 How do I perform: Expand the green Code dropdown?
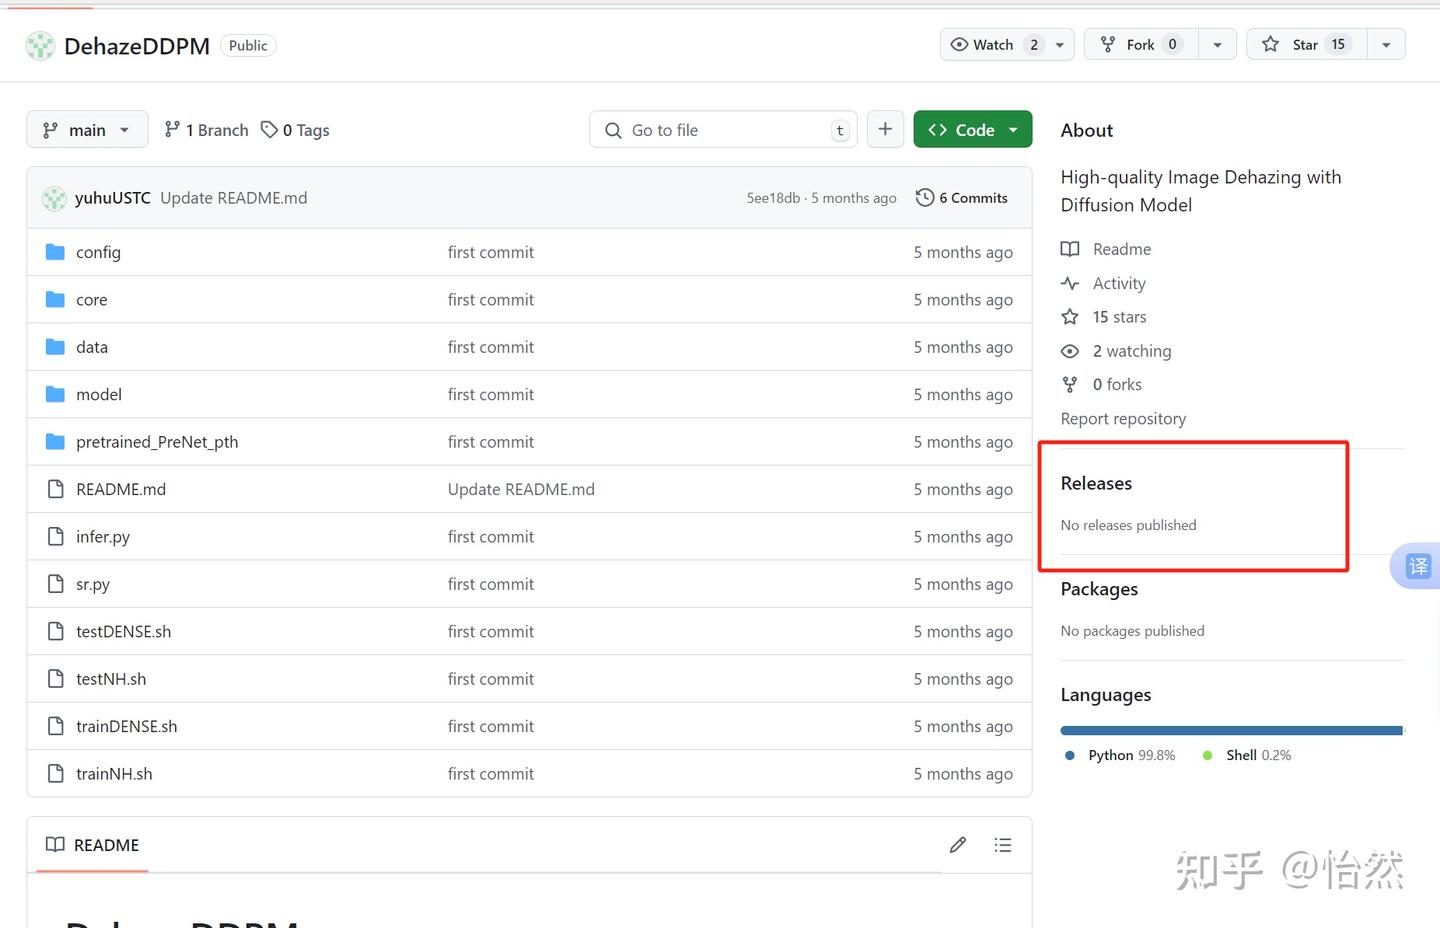point(972,130)
